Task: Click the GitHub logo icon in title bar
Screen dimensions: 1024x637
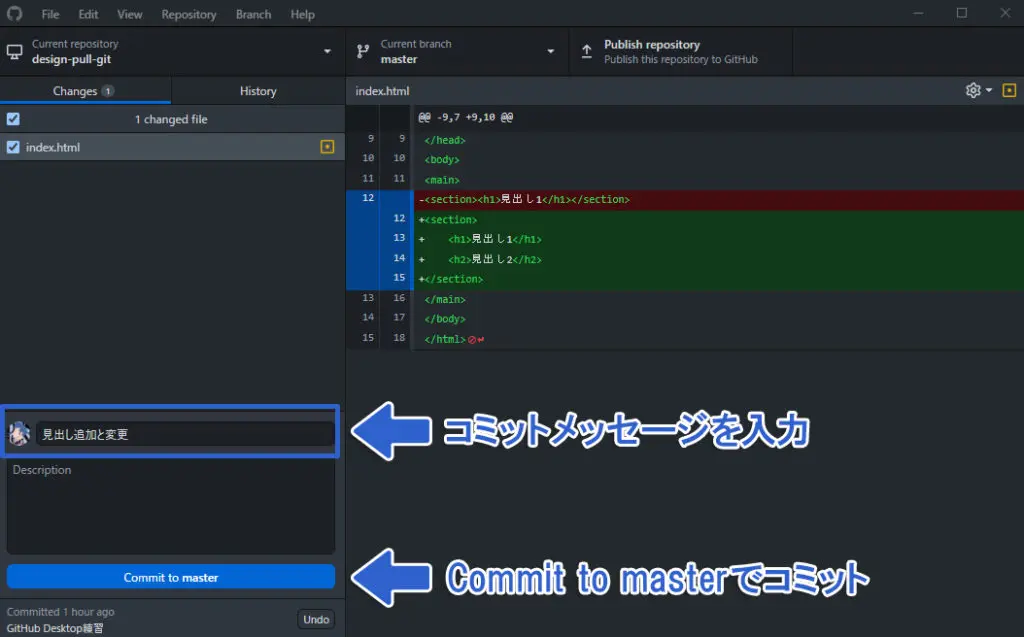Action: pyautogui.click(x=14, y=14)
